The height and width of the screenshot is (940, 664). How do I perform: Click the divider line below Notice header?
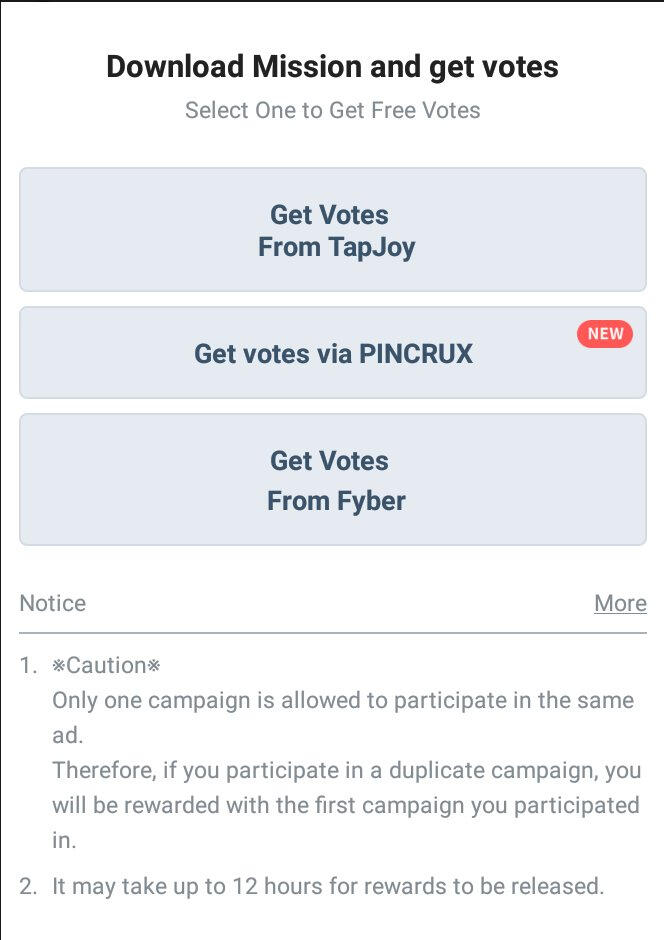click(332, 633)
